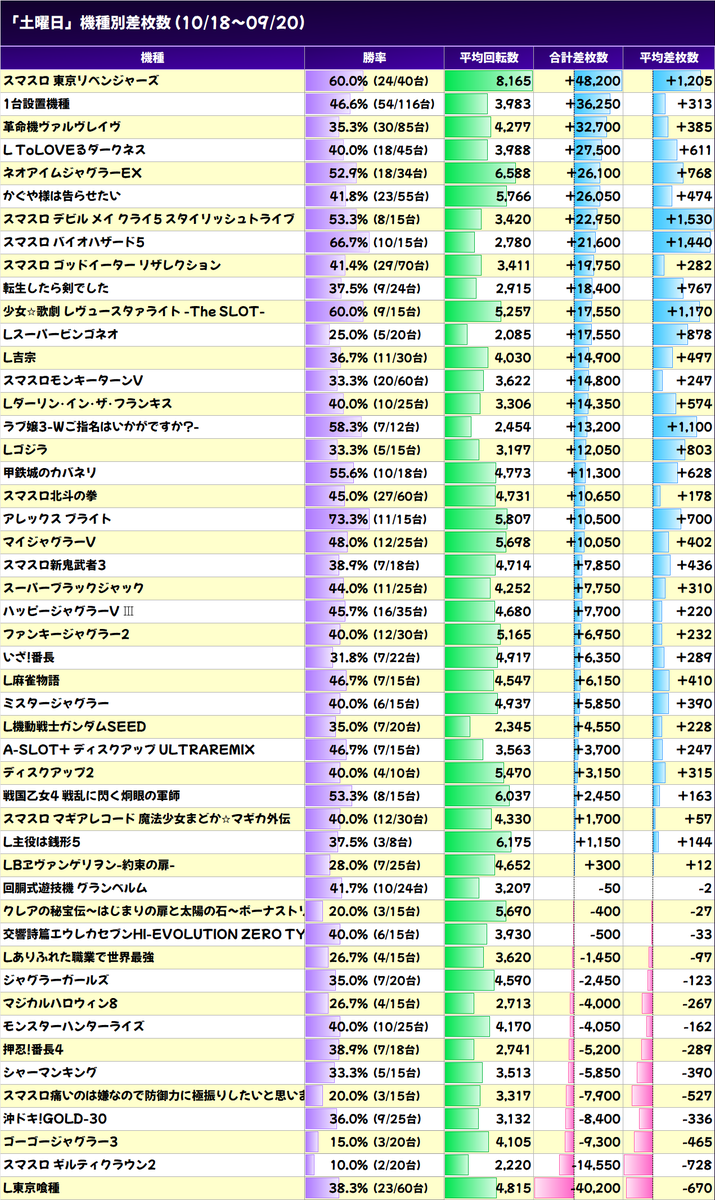Image resolution: width=715 pixels, height=1200 pixels.
Task: Click total difference -40,200
Action: (594, 1188)
